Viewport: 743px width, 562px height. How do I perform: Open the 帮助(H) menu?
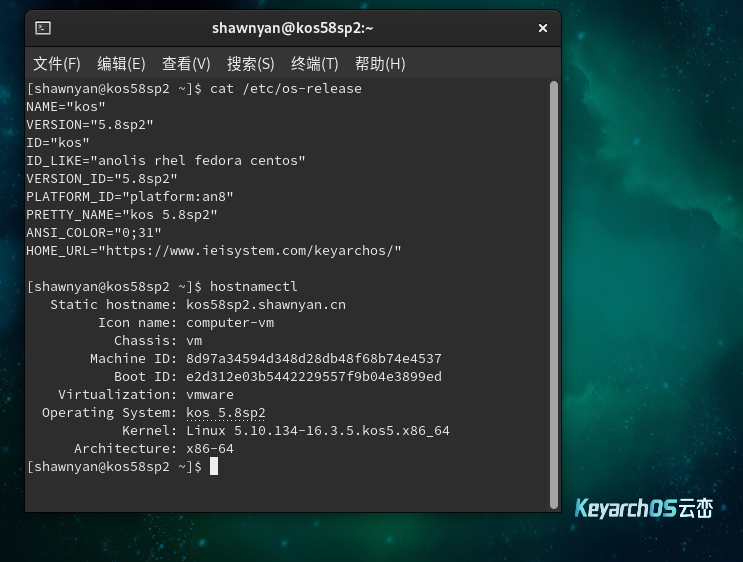380,63
